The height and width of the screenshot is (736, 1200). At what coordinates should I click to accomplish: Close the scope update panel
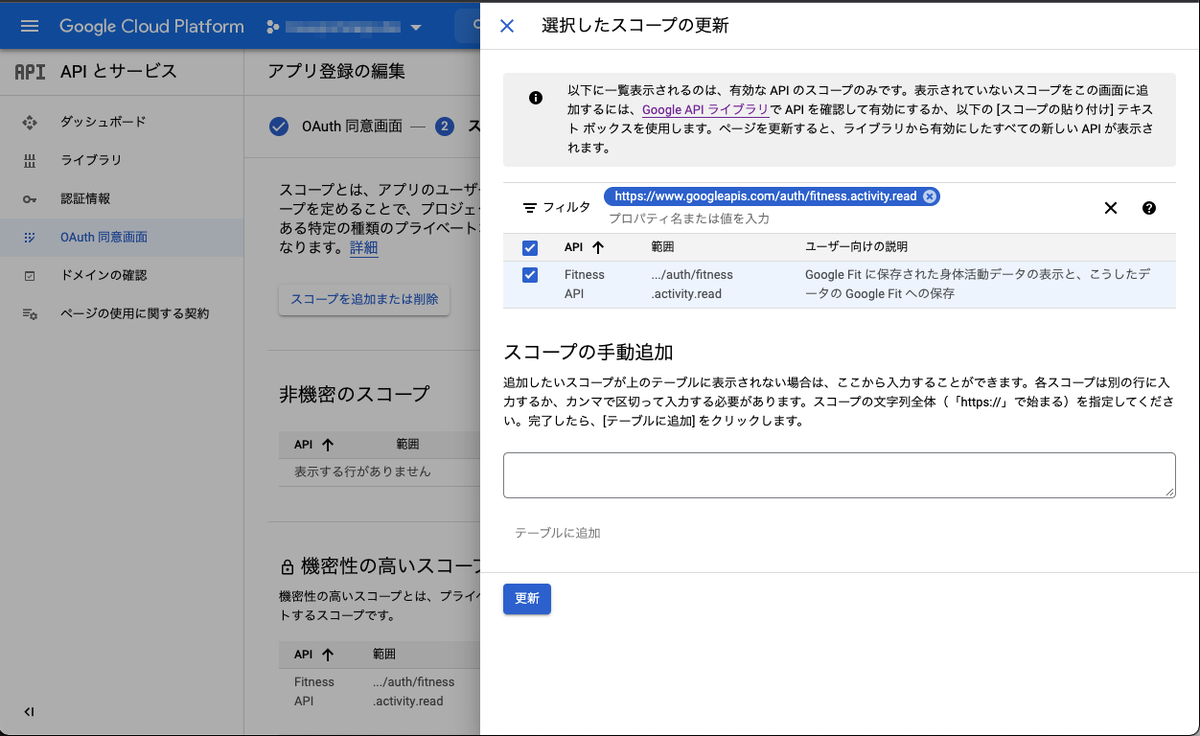[x=507, y=26]
